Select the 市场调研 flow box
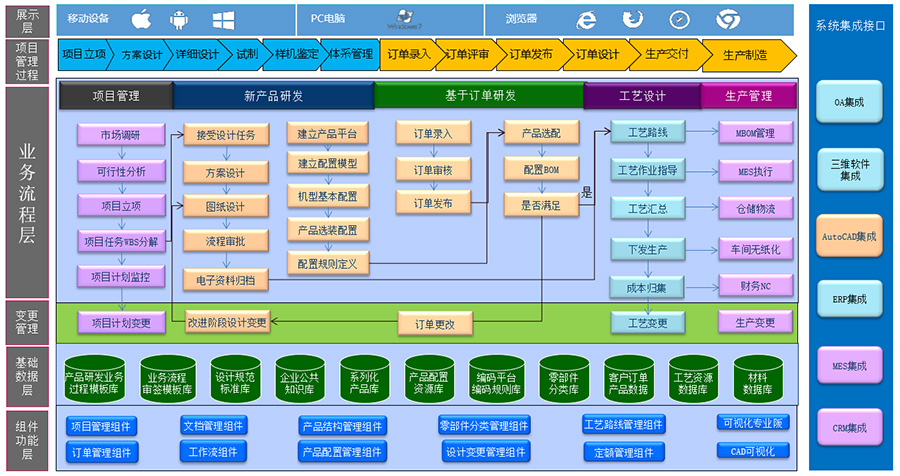Viewport: 900px width, 476px height. [x=121, y=135]
